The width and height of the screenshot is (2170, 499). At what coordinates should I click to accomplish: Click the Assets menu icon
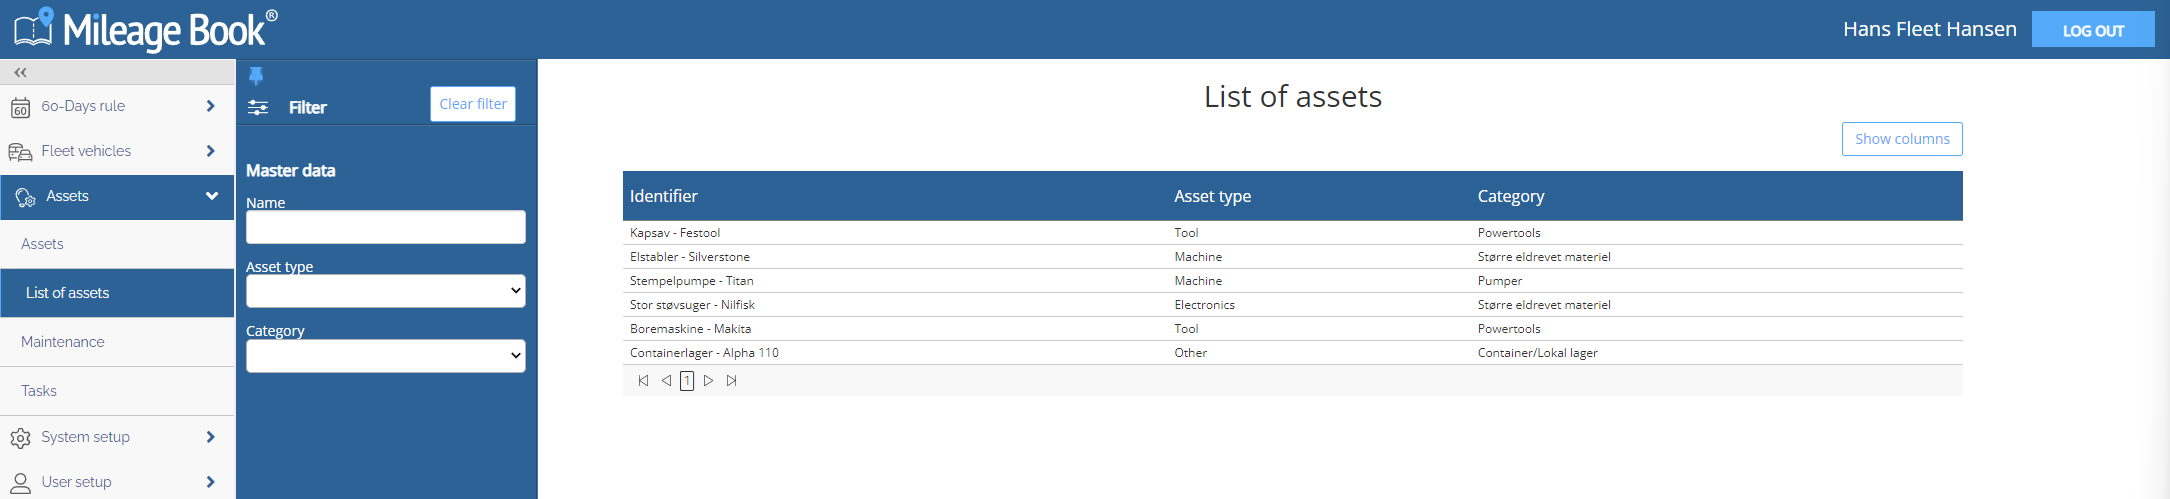(x=25, y=198)
